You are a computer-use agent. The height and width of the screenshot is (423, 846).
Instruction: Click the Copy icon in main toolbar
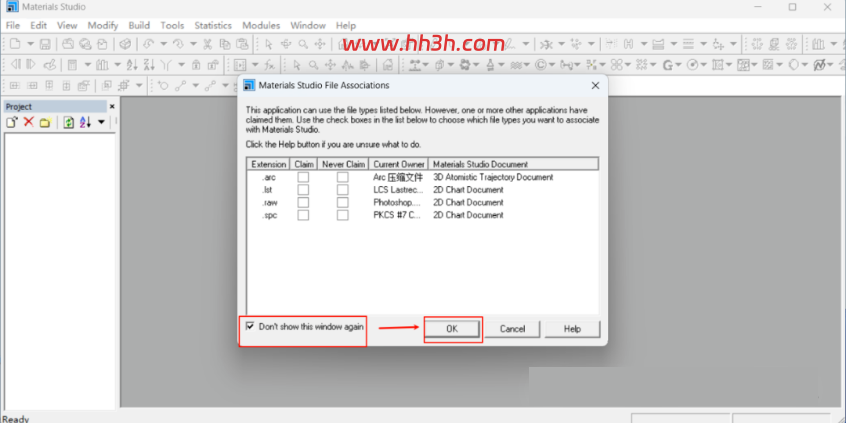click(x=225, y=44)
